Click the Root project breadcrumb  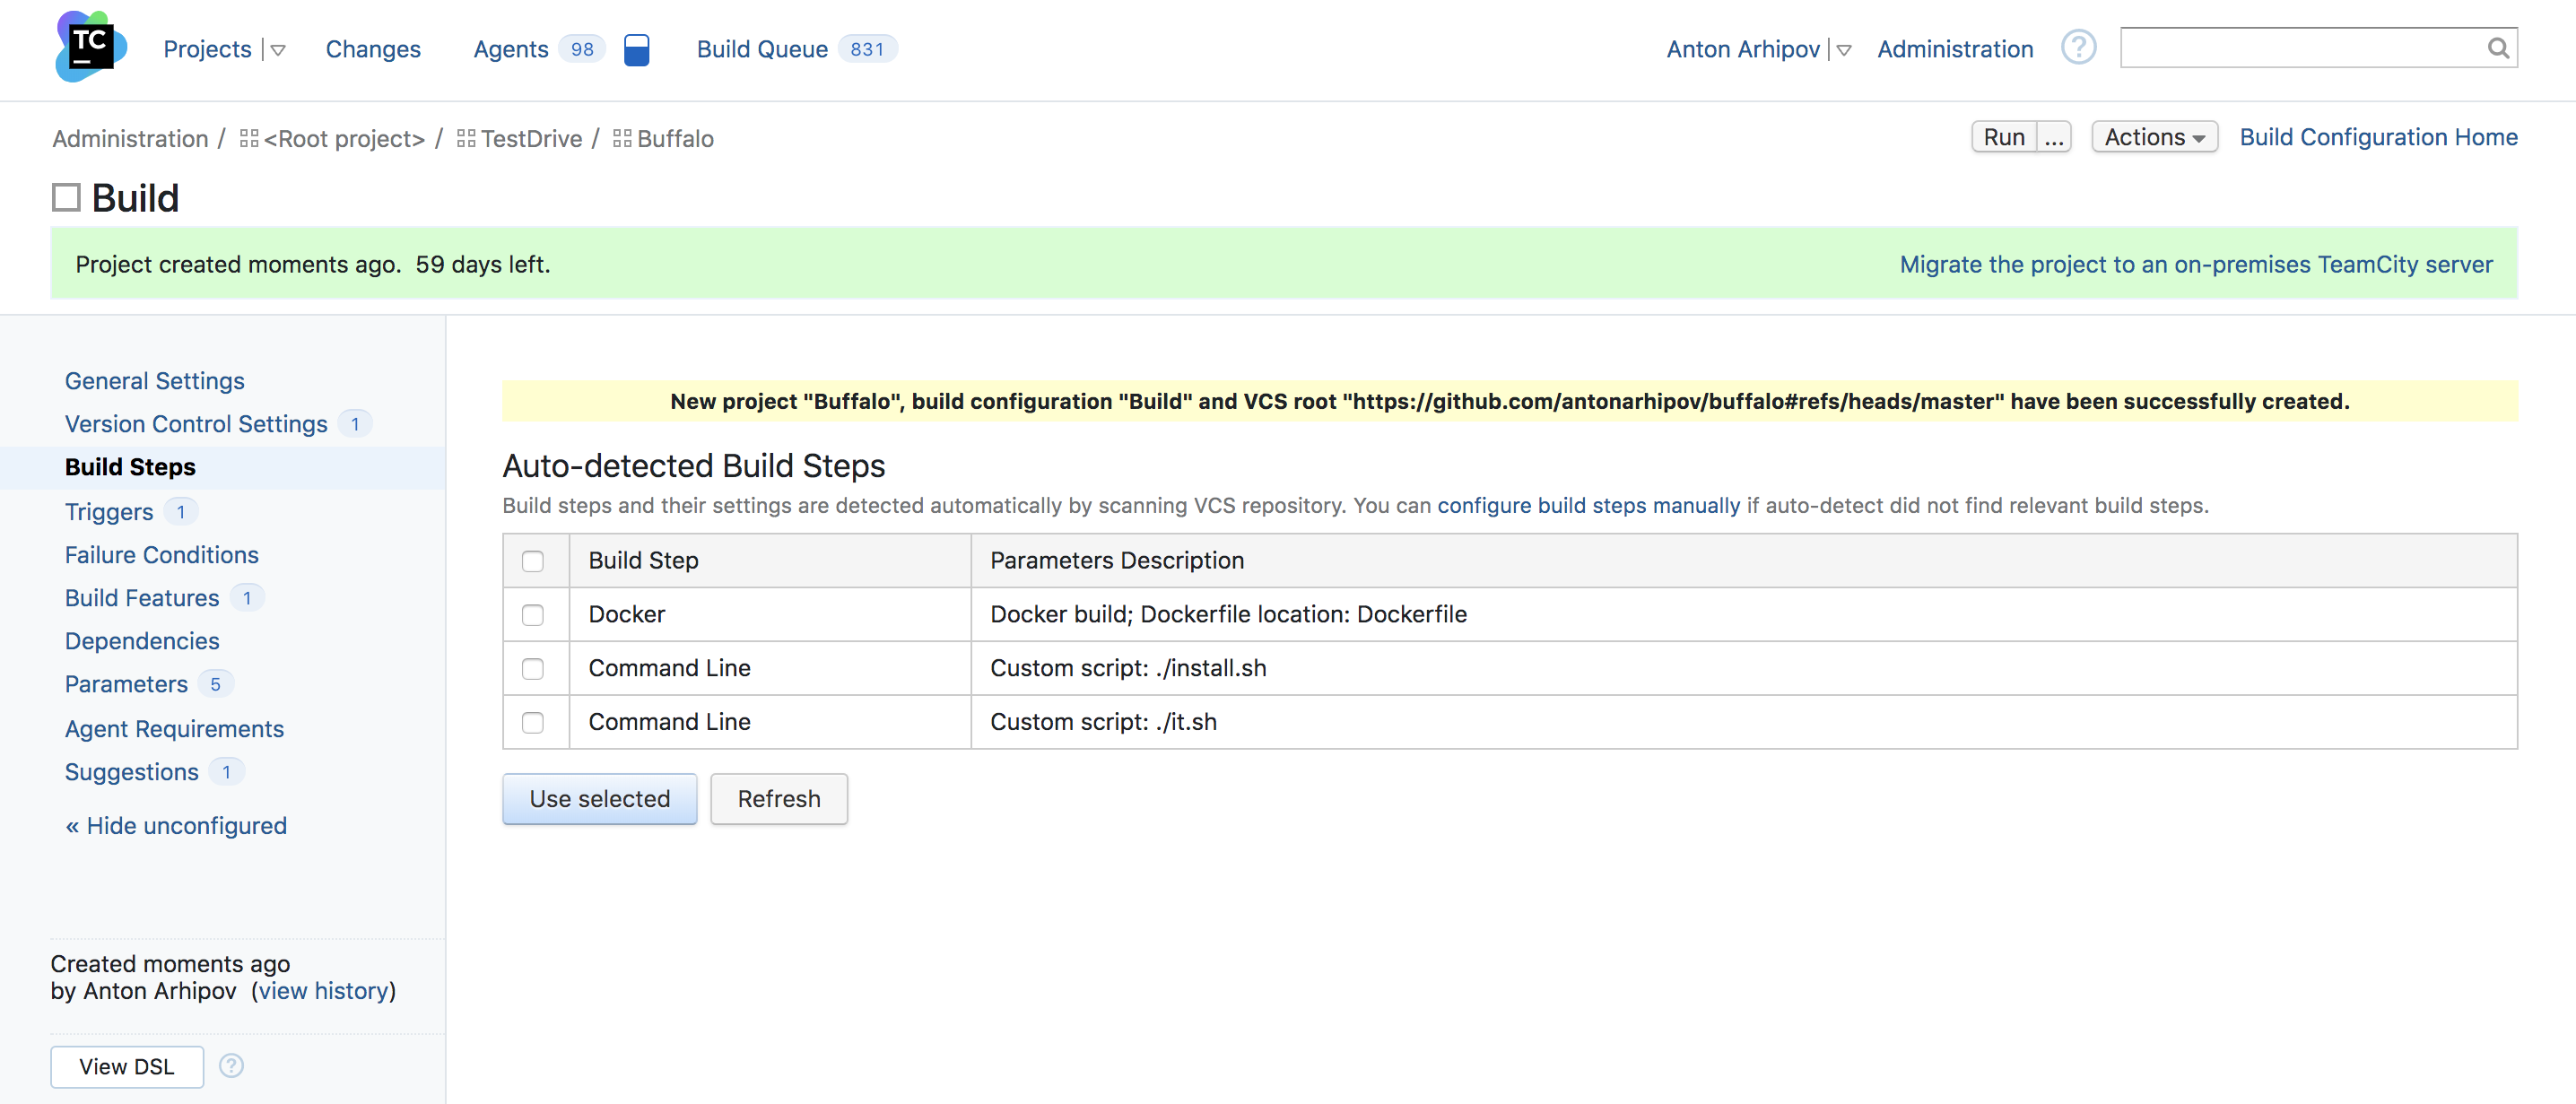pyautogui.click(x=344, y=138)
